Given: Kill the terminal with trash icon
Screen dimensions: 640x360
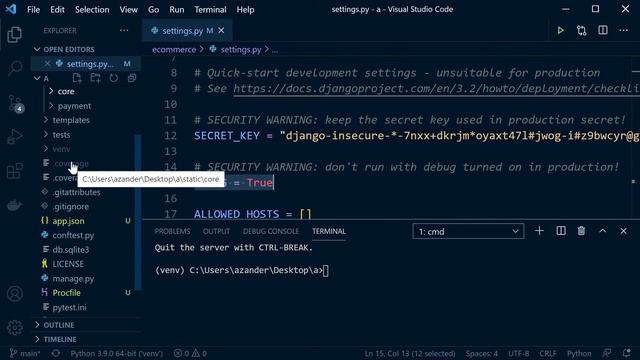Looking at the screenshot, I should click(x=581, y=231).
